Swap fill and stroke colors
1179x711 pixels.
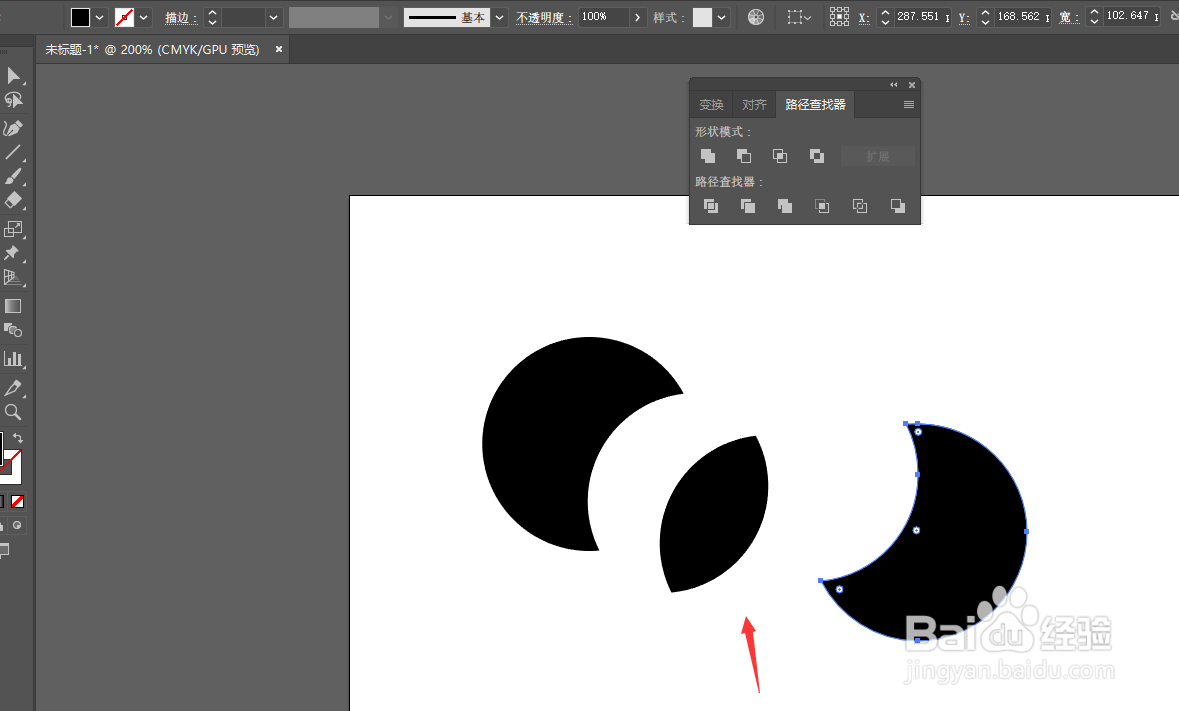tap(18, 438)
